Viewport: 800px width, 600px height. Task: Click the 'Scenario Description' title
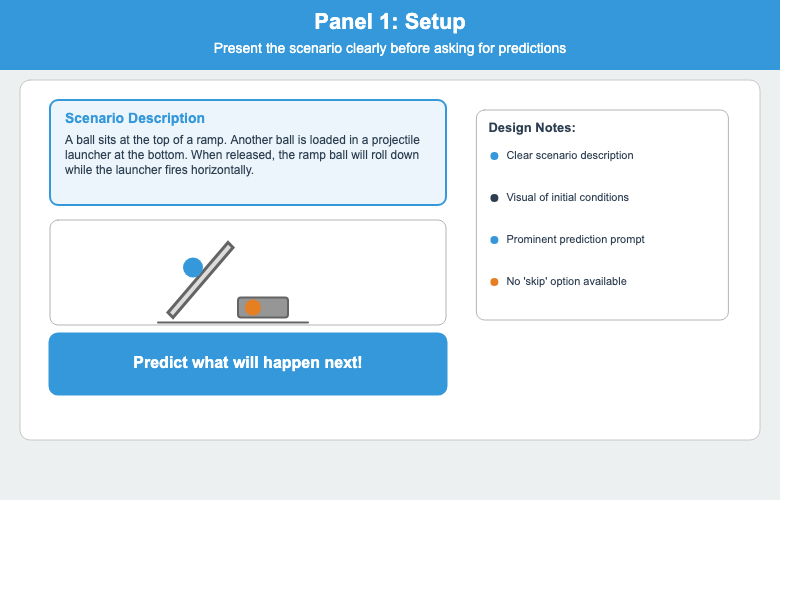(135, 118)
